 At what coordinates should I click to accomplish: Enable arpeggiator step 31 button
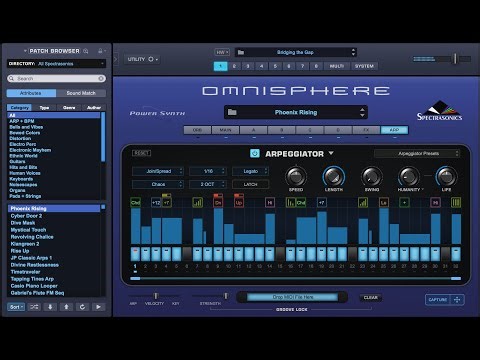[445, 254]
